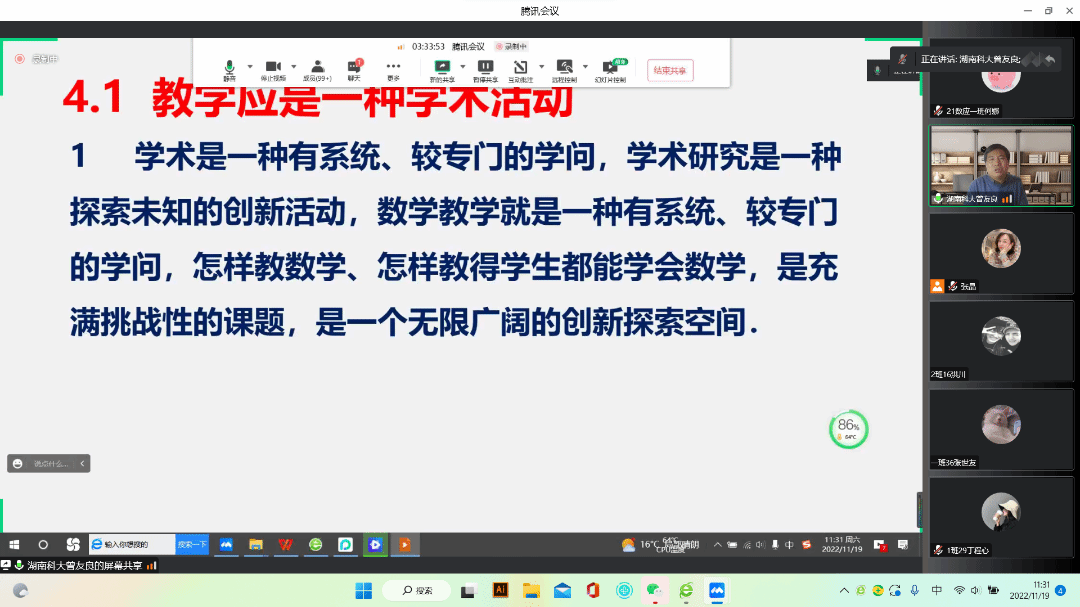Viewport: 1080px width, 607px height.
Task: Expand the arrow beside the stop video button
Action: point(294,67)
